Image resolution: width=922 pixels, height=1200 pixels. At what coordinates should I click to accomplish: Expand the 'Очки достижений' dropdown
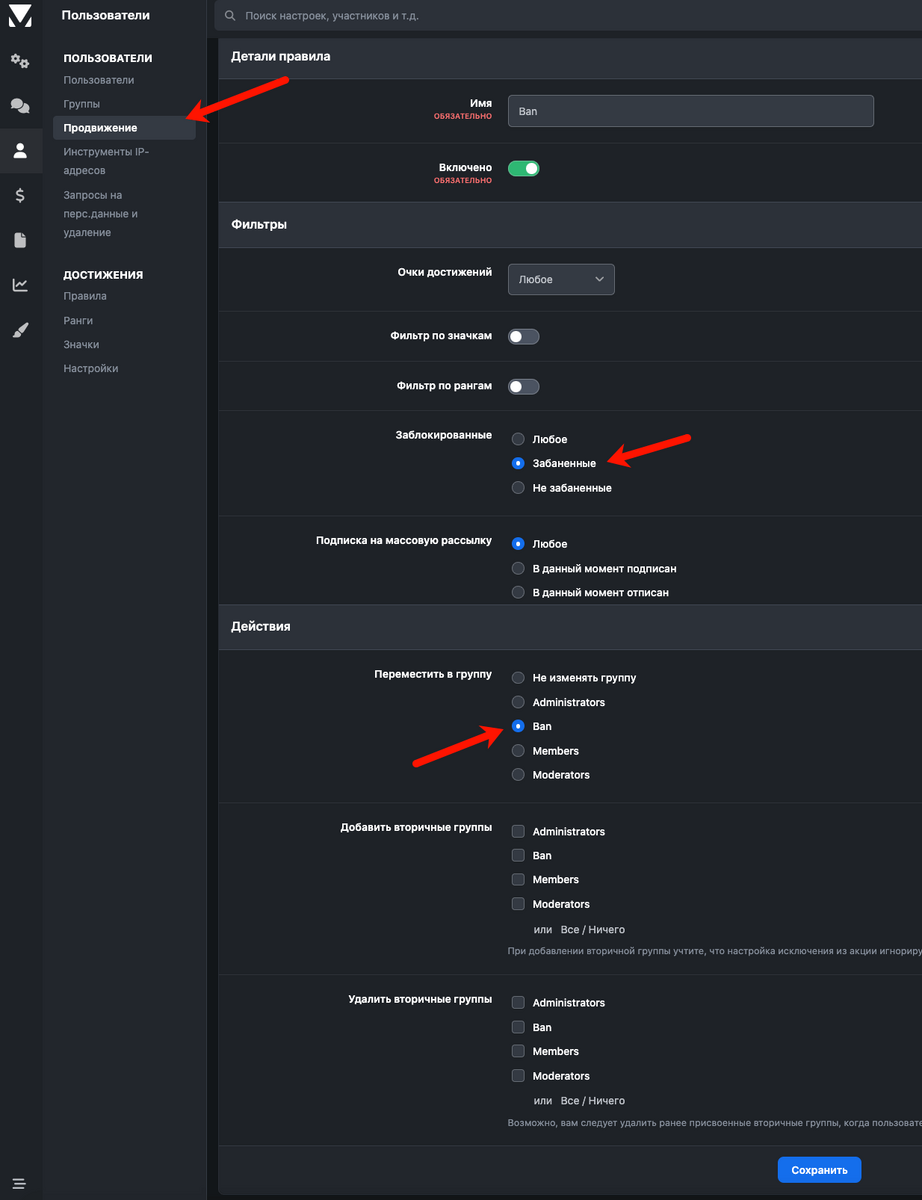pyautogui.click(x=561, y=280)
